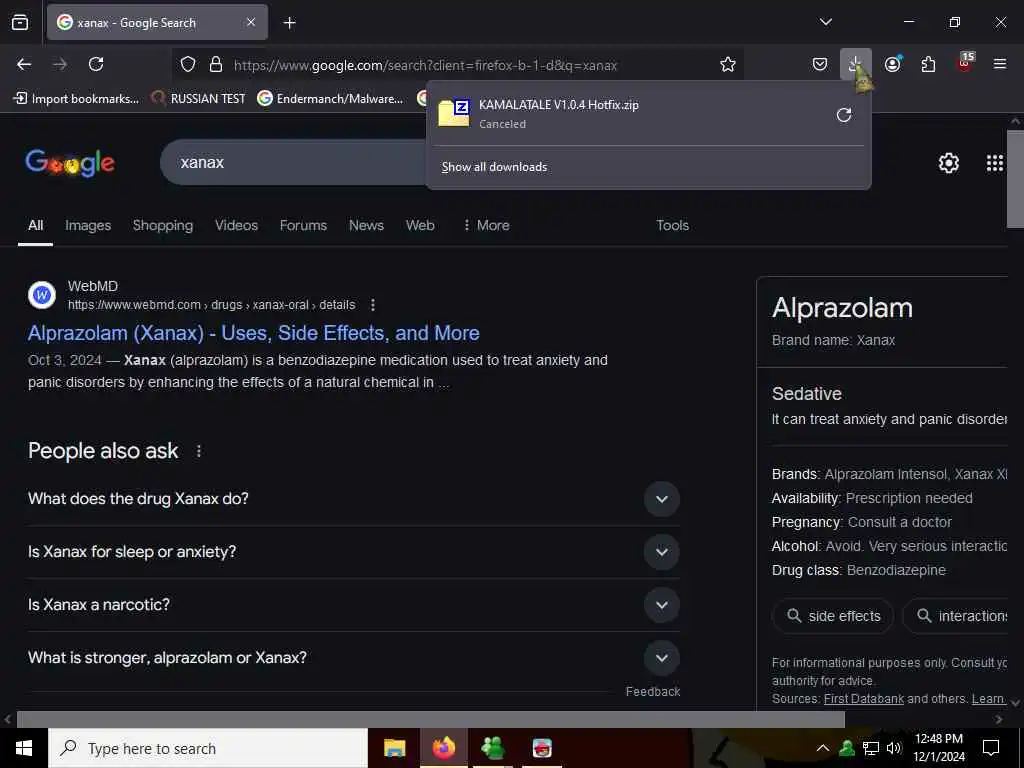Save page to Pocket
Image resolution: width=1024 pixels, height=768 pixels.
tap(820, 64)
